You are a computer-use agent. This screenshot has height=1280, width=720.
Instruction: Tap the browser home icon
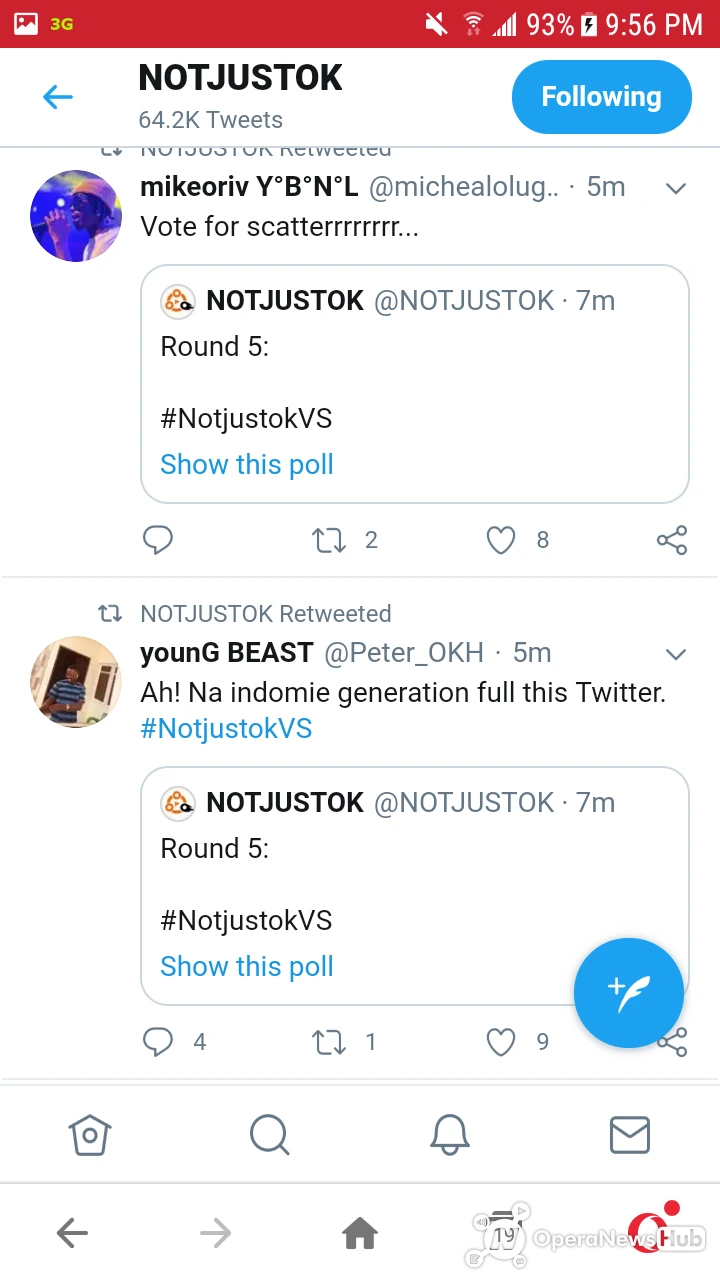point(359,1234)
